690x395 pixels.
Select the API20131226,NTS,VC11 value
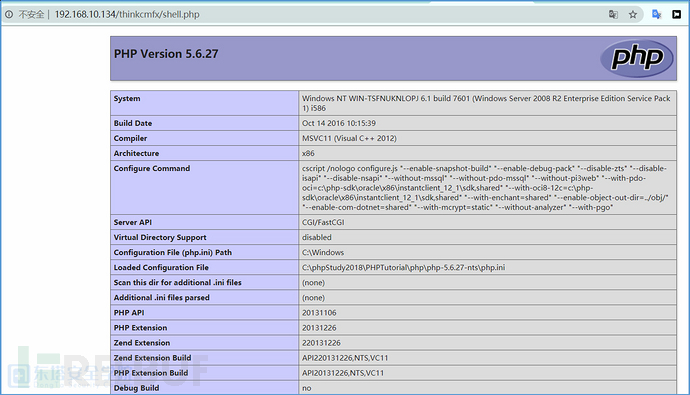pyautogui.click(x=343, y=373)
